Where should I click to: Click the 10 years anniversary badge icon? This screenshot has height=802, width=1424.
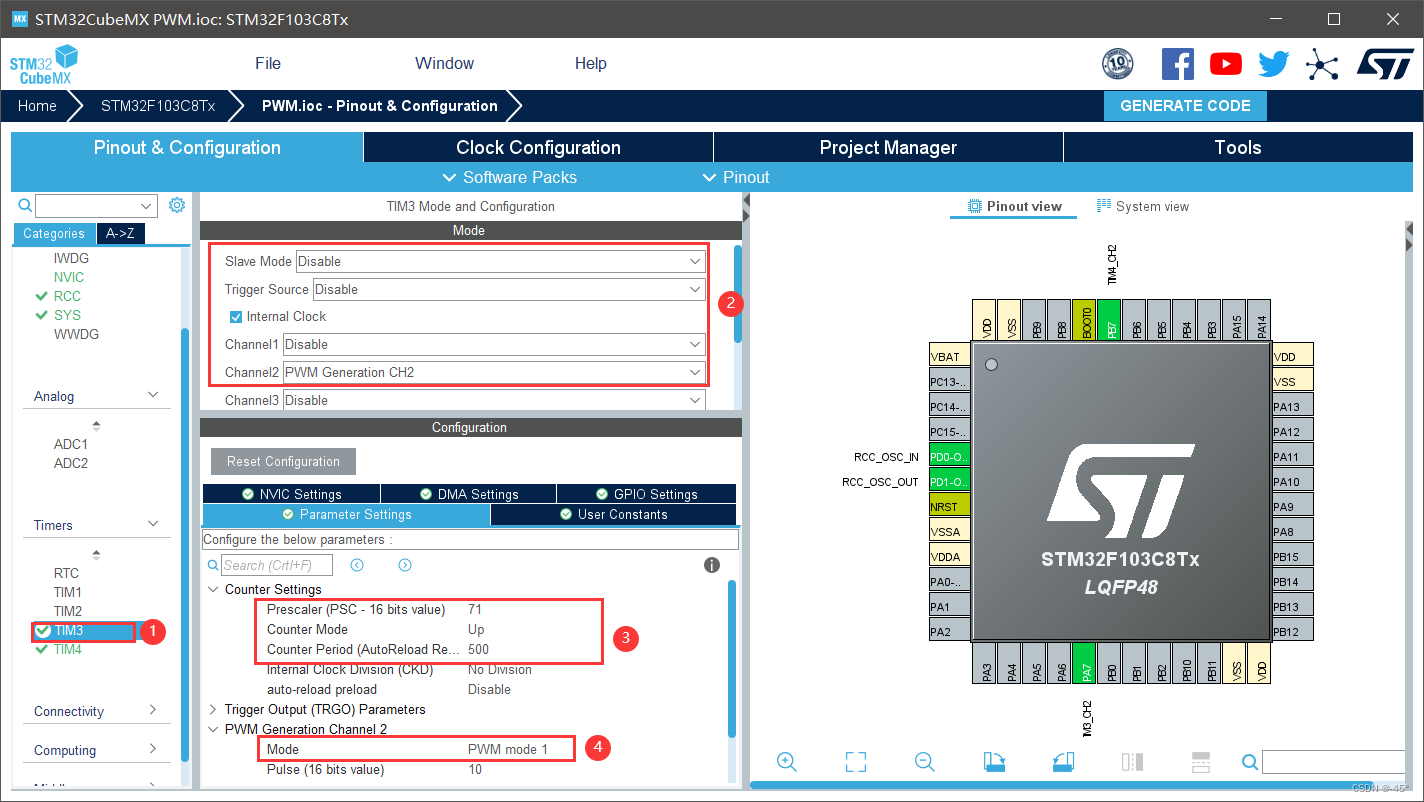pos(1118,64)
